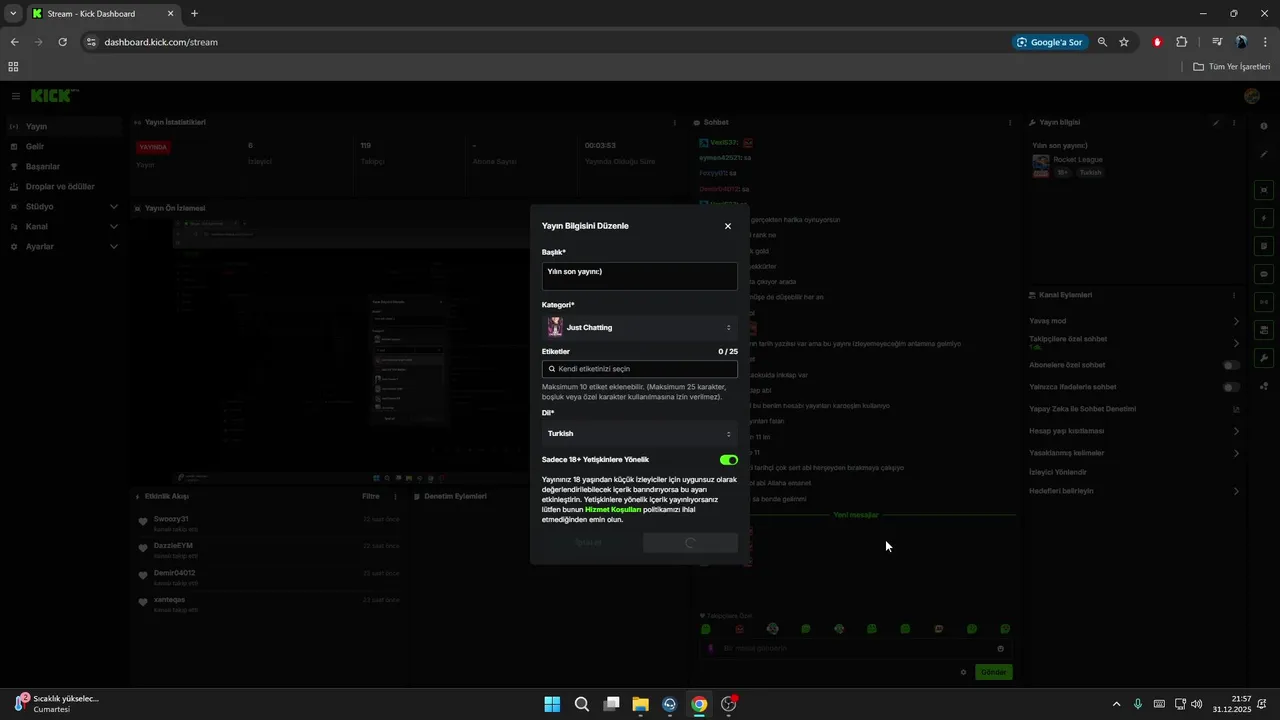Click the Gönder send button

click(x=993, y=672)
